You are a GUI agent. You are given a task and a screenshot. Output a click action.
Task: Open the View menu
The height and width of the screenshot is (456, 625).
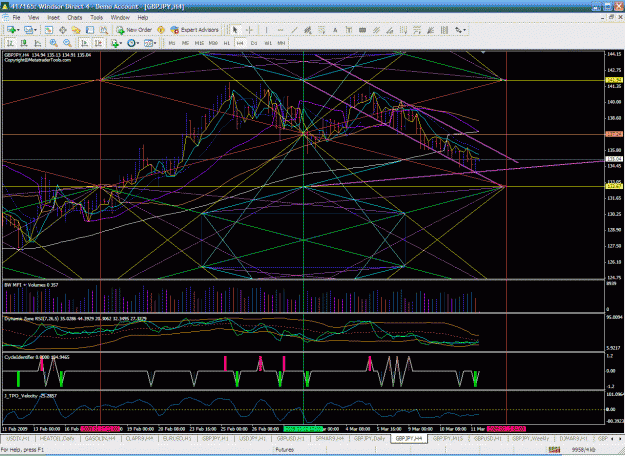(33, 18)
